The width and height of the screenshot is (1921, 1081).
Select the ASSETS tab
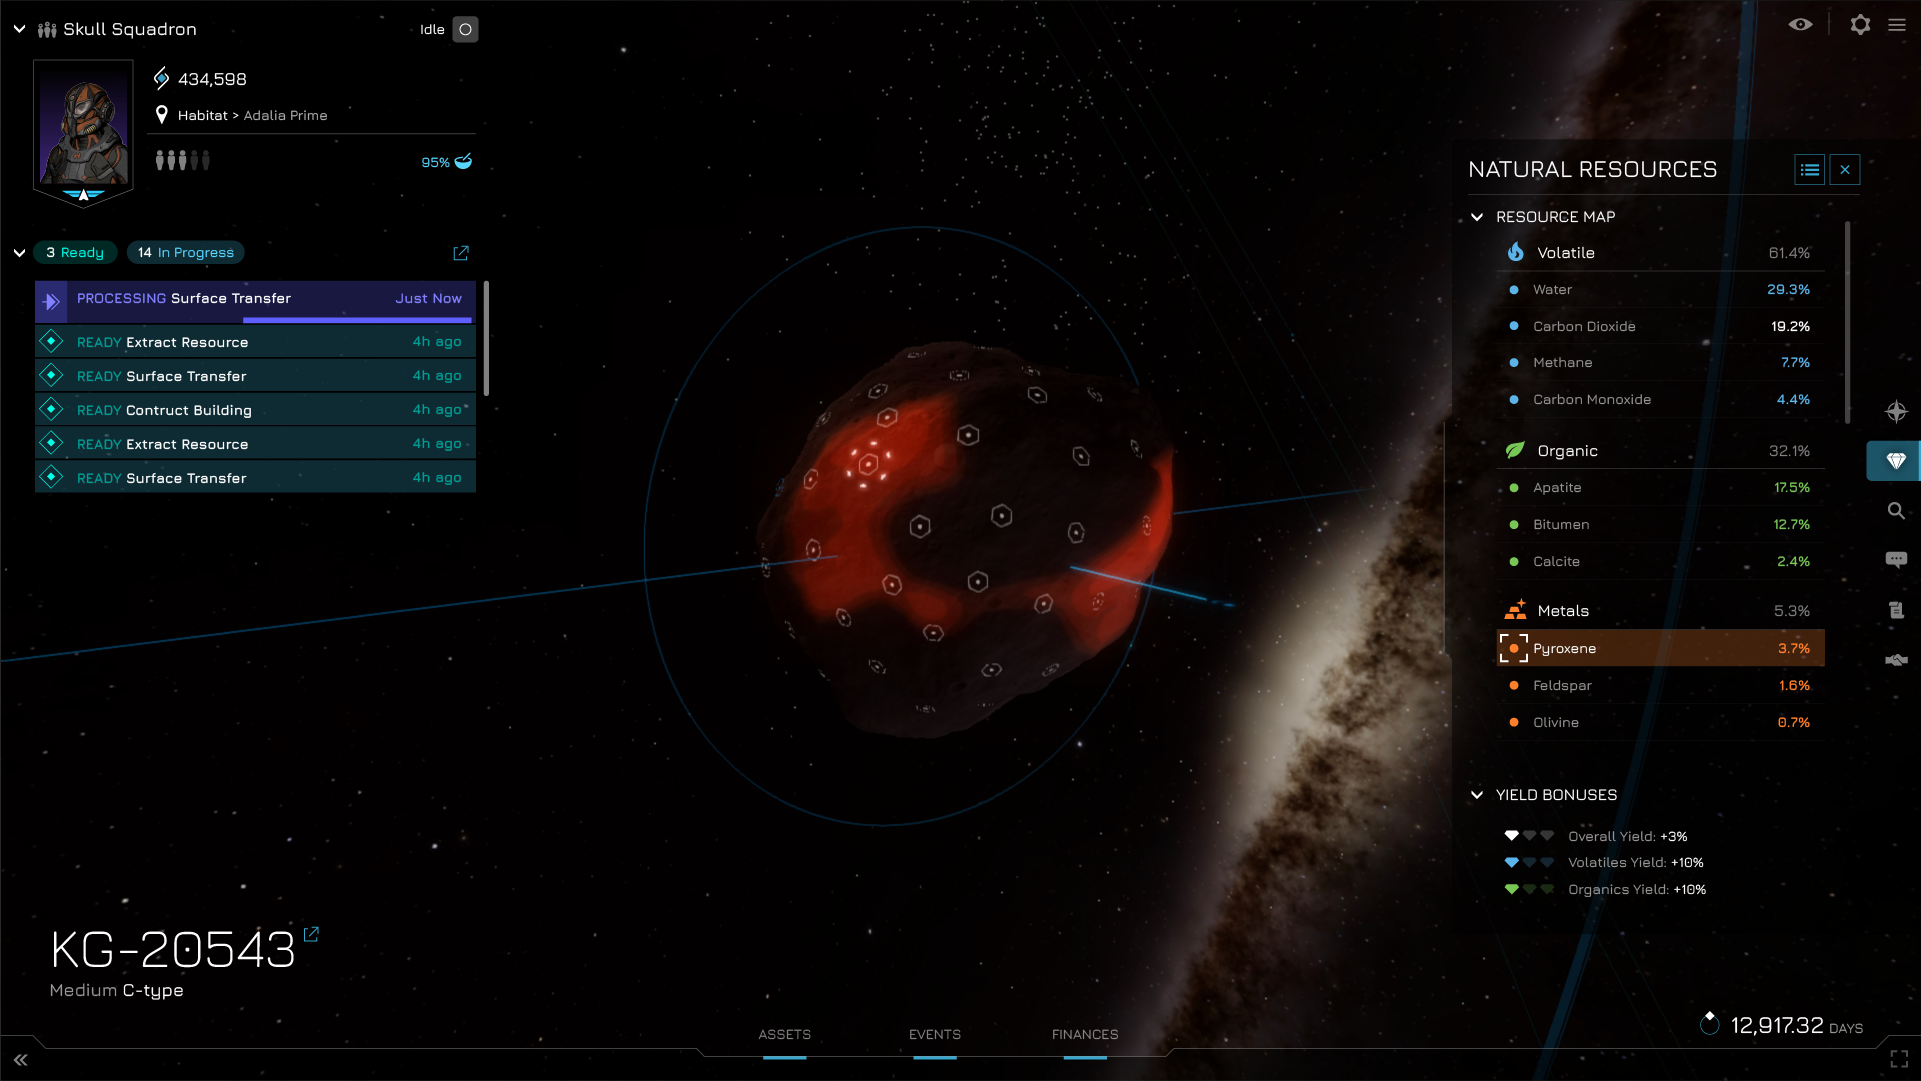(784, 1033)
